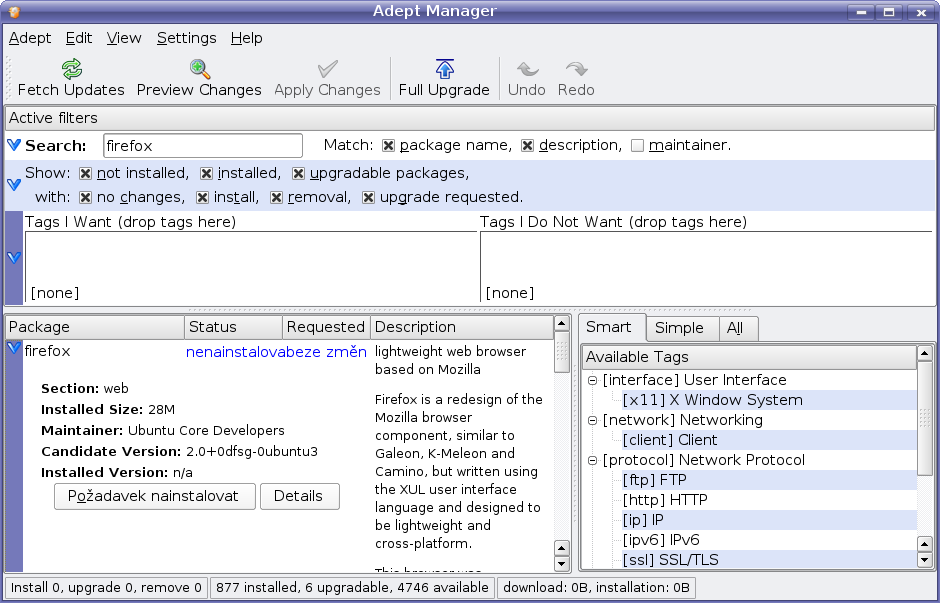This screenshot has height=603, width=940.
Task: Click the firefox search input field
Action: [203, 146]
